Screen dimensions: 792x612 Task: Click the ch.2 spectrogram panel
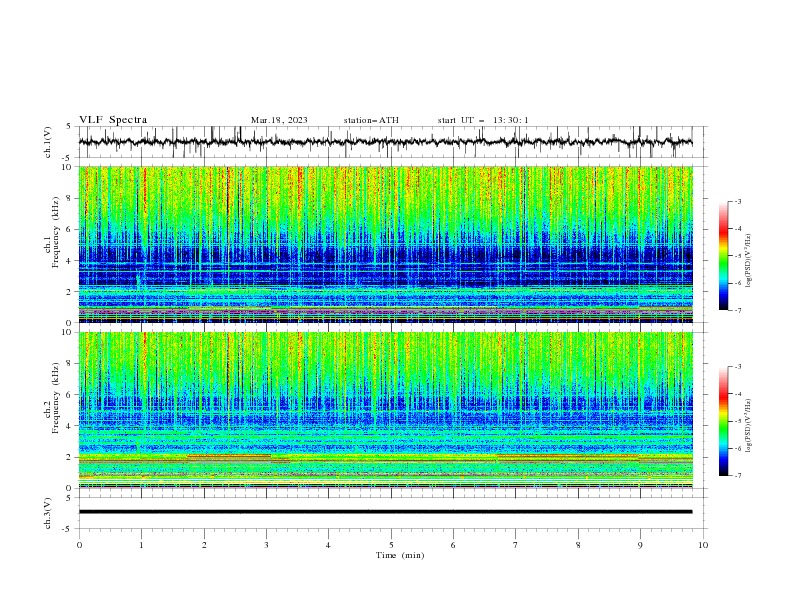click(x=385, y=410)
